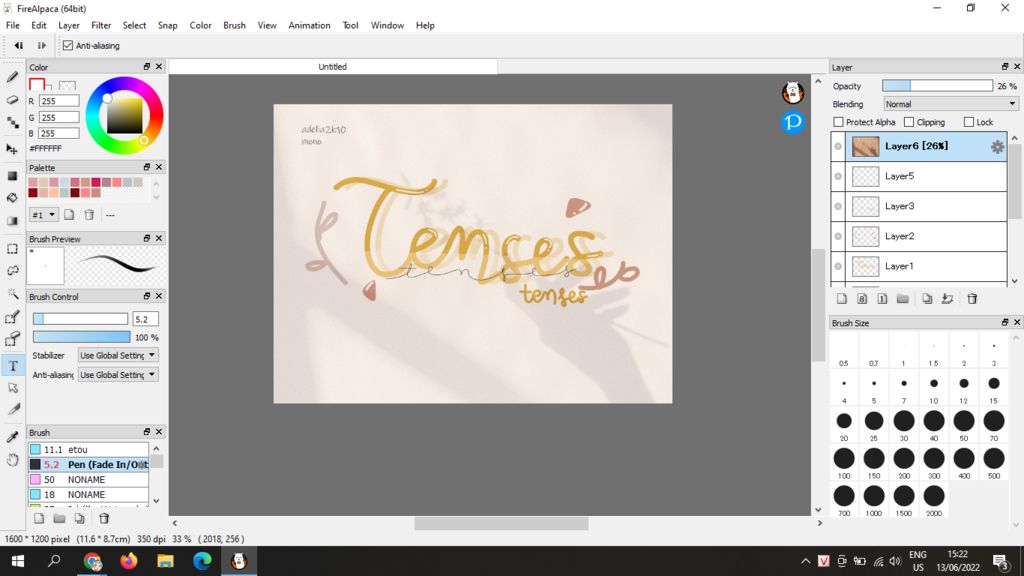Viewport: 1024px width, 576px height.
Task: Select the Bucket fill tool
Action: [12, 198]
